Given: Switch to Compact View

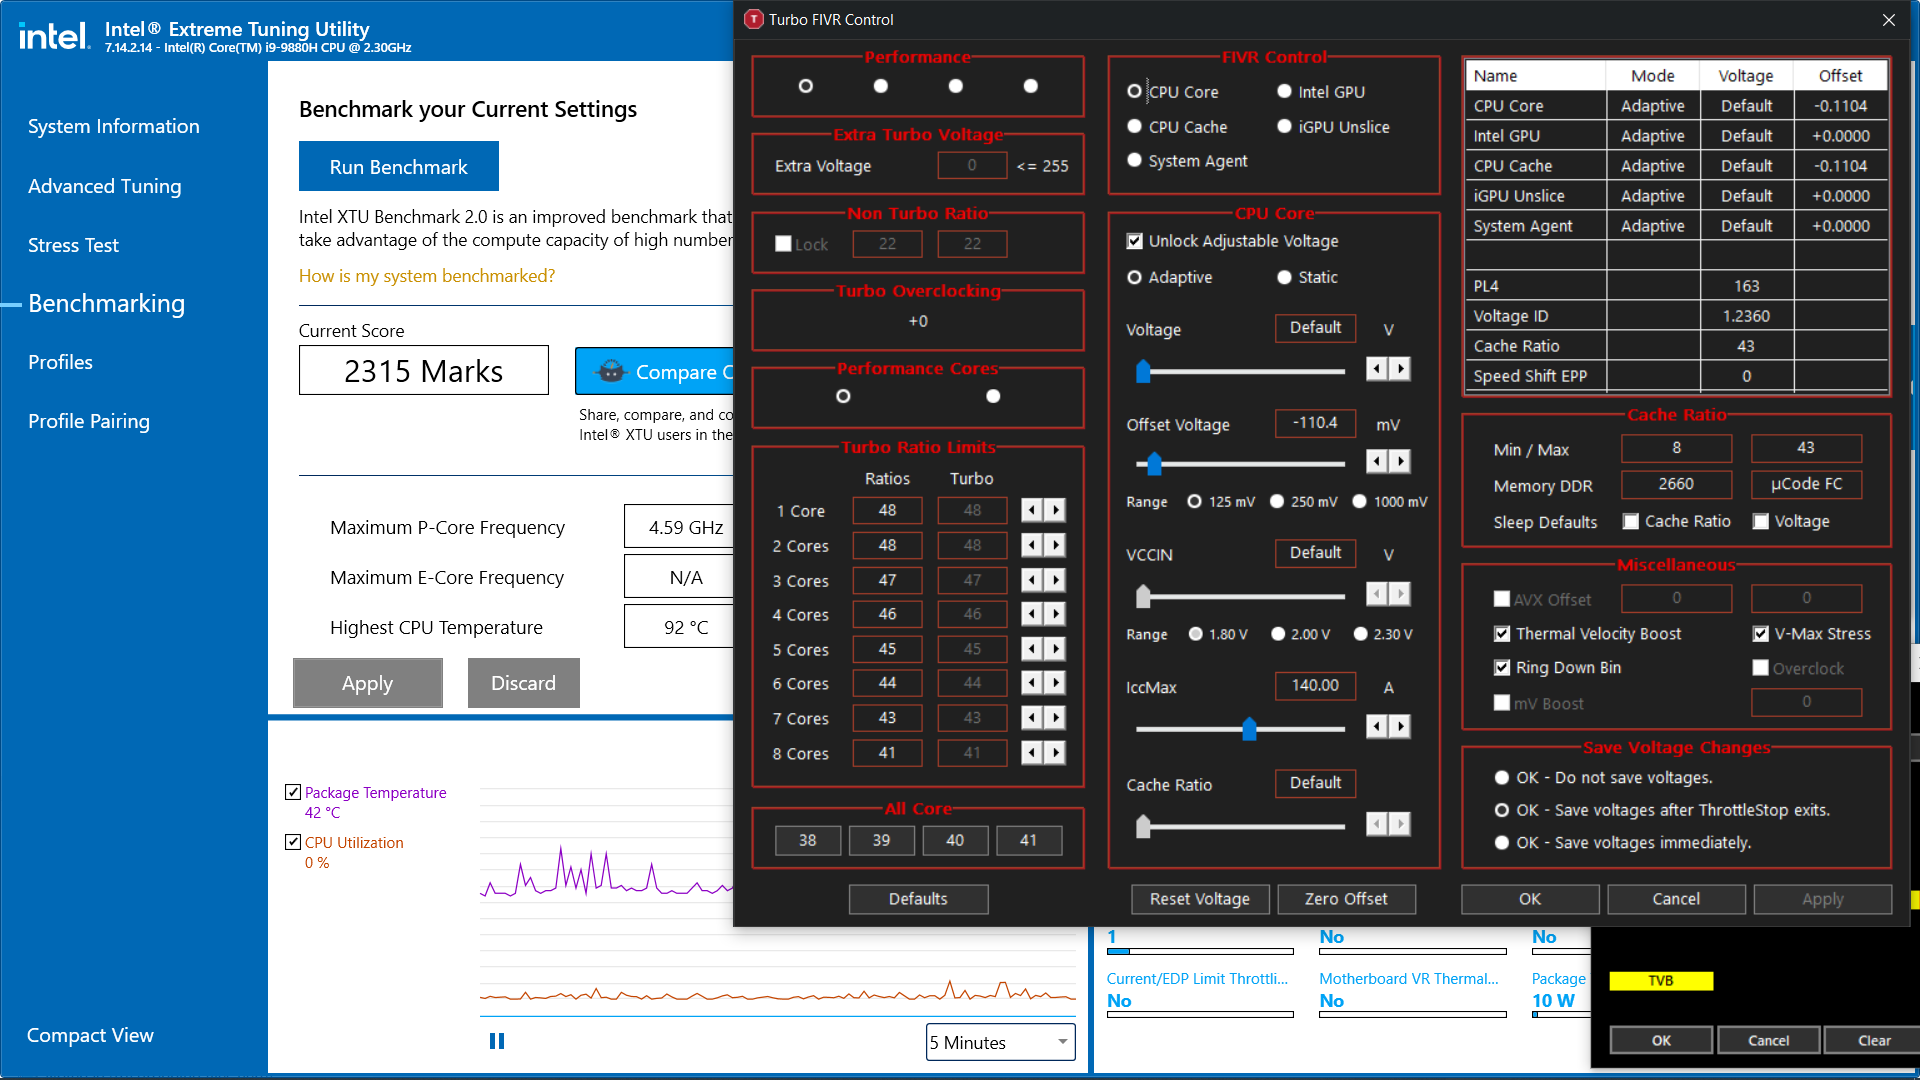Looking at the screenshot, I should [90, 1035].
